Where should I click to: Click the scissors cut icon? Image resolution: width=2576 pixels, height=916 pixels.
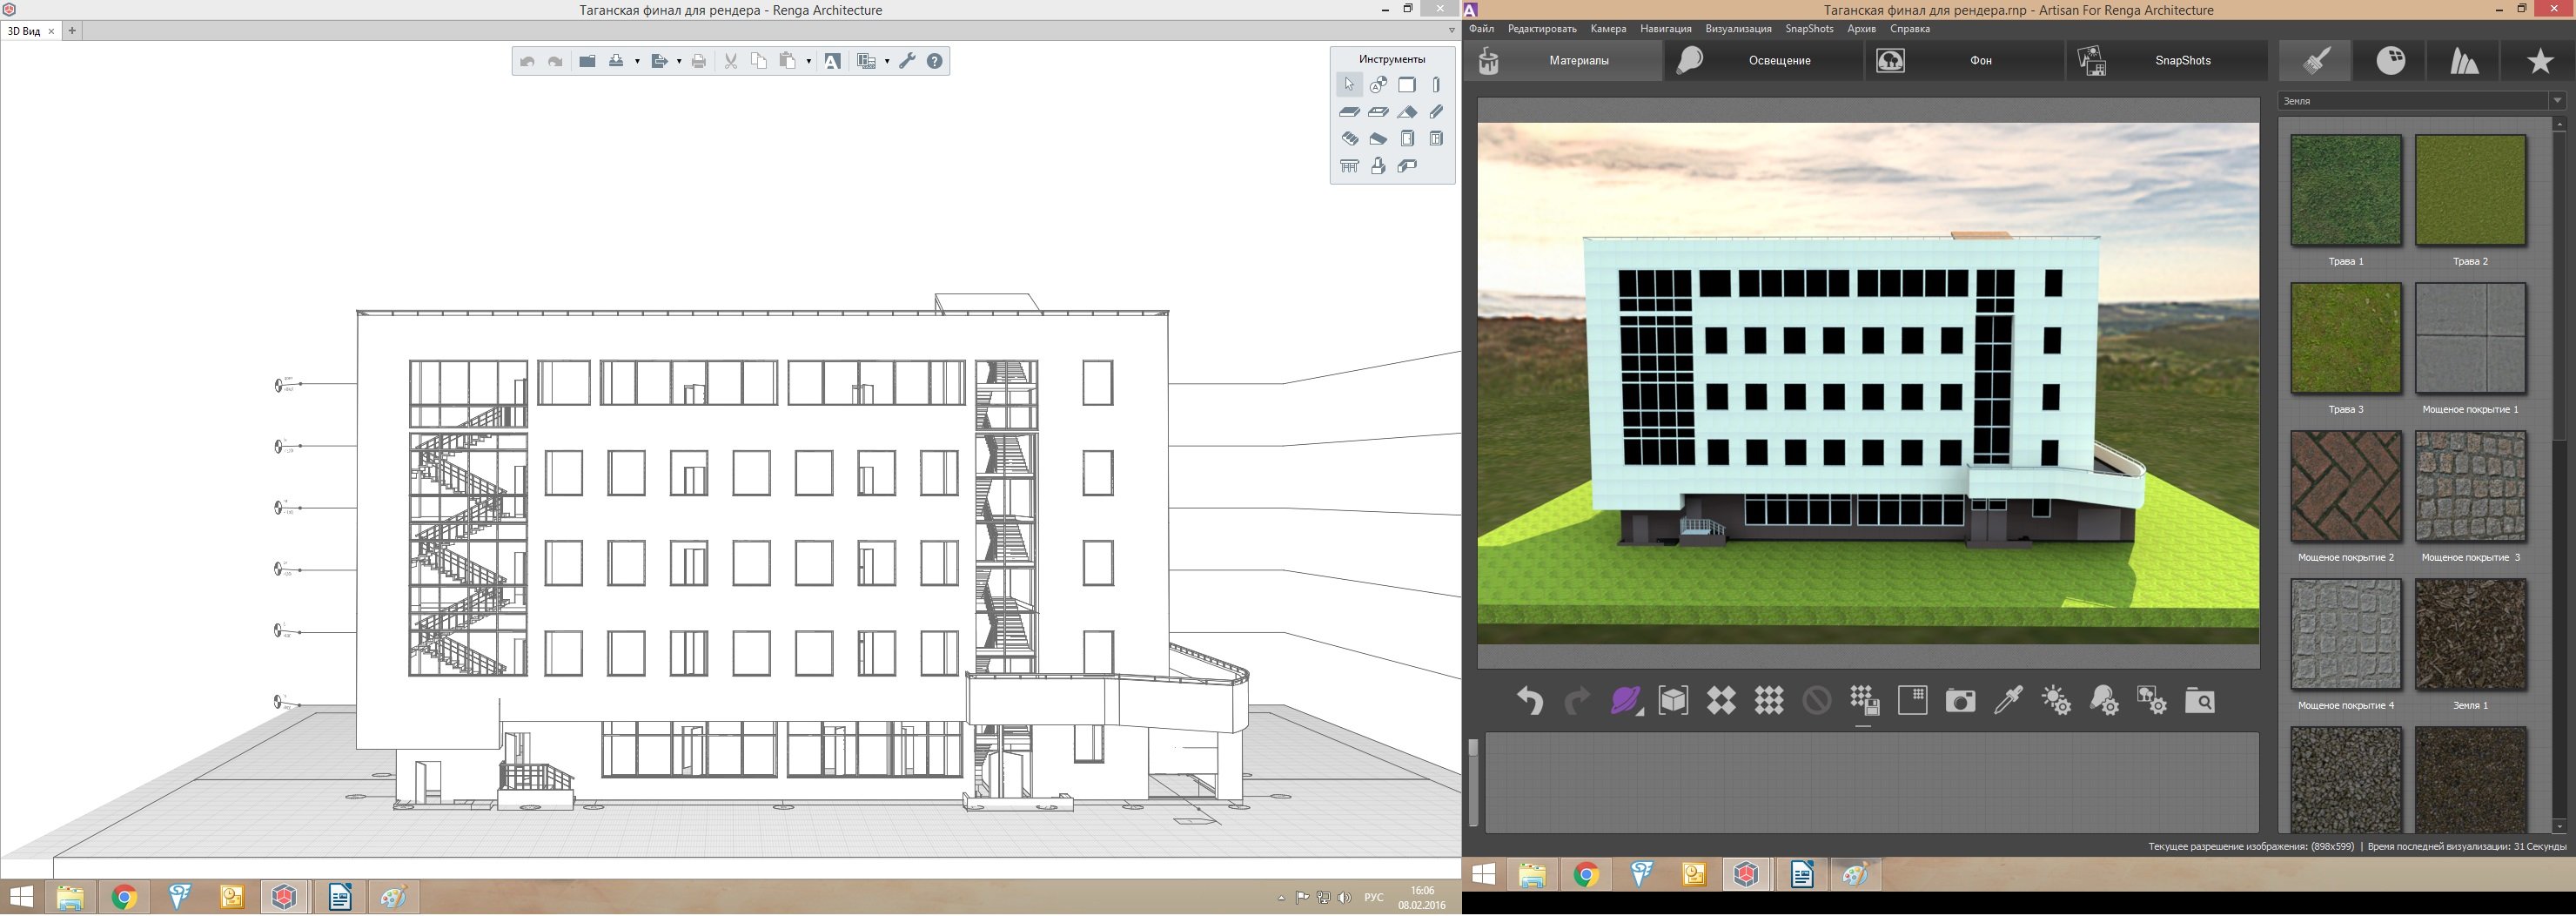[x=731, y=61]
